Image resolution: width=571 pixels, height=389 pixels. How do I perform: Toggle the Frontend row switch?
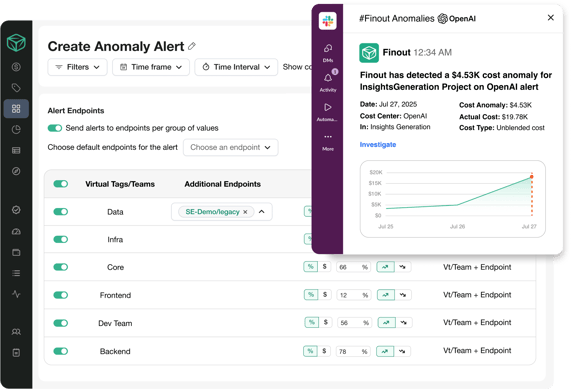(x=61, y=295)
